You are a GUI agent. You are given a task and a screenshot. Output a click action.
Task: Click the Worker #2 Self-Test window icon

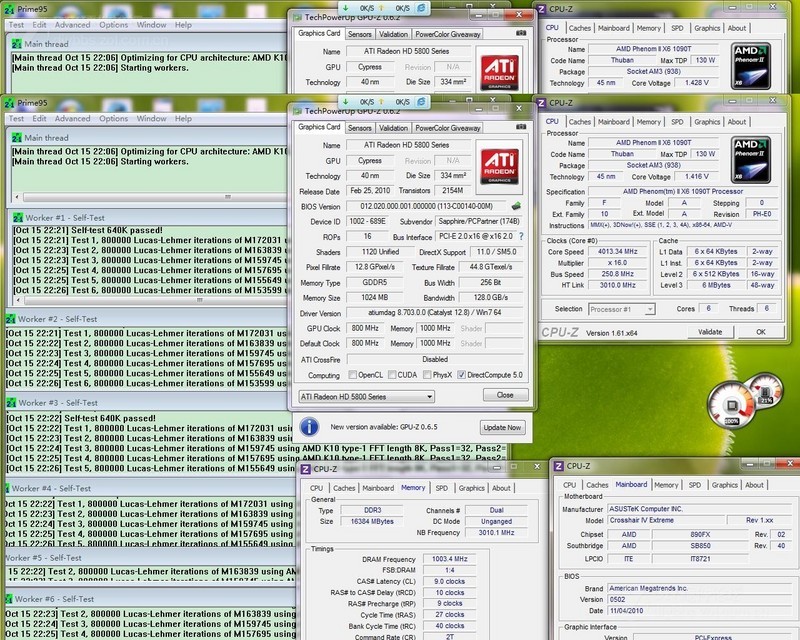[x=11, y=319]
